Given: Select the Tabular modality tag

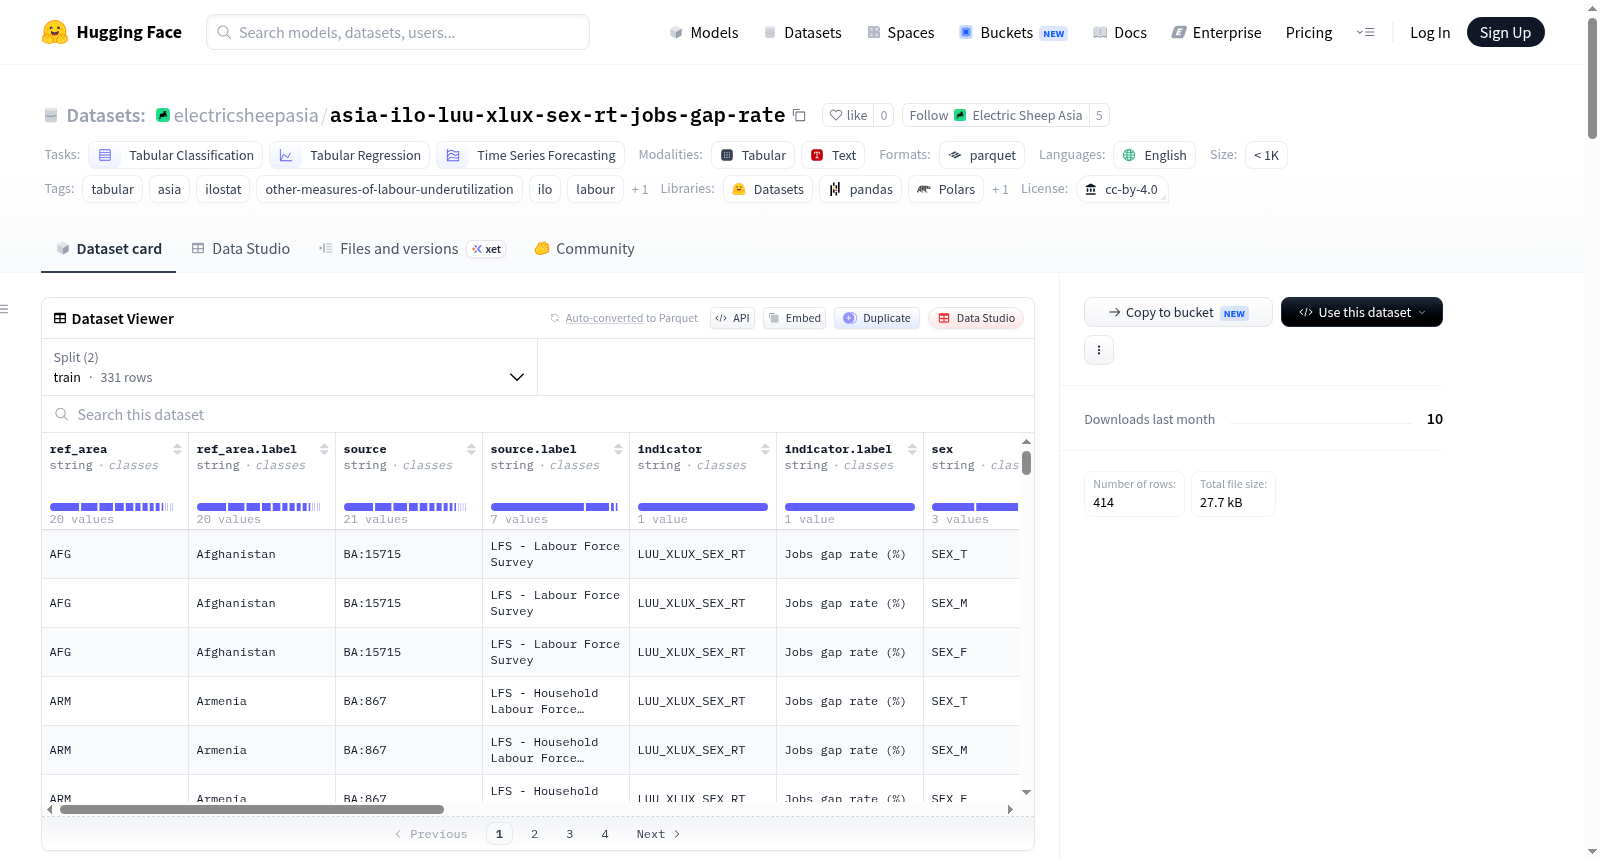Looking at the screenshot, I should (753, 155).
